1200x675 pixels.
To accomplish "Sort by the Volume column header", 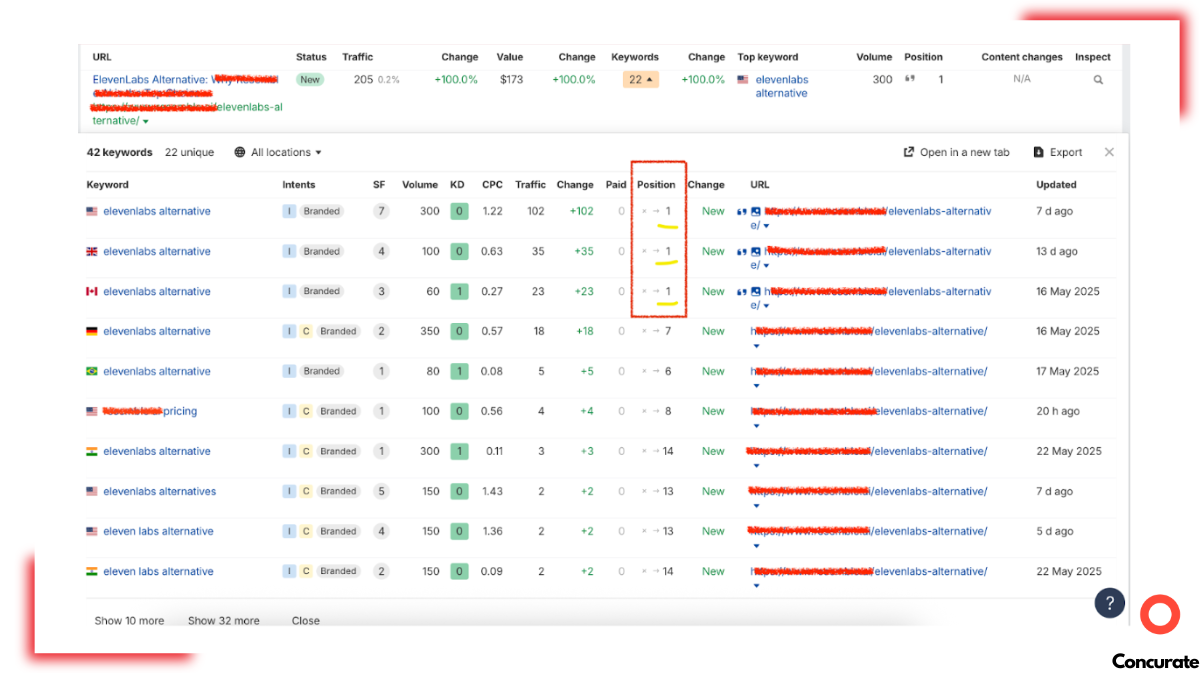I will pos(421,184).
